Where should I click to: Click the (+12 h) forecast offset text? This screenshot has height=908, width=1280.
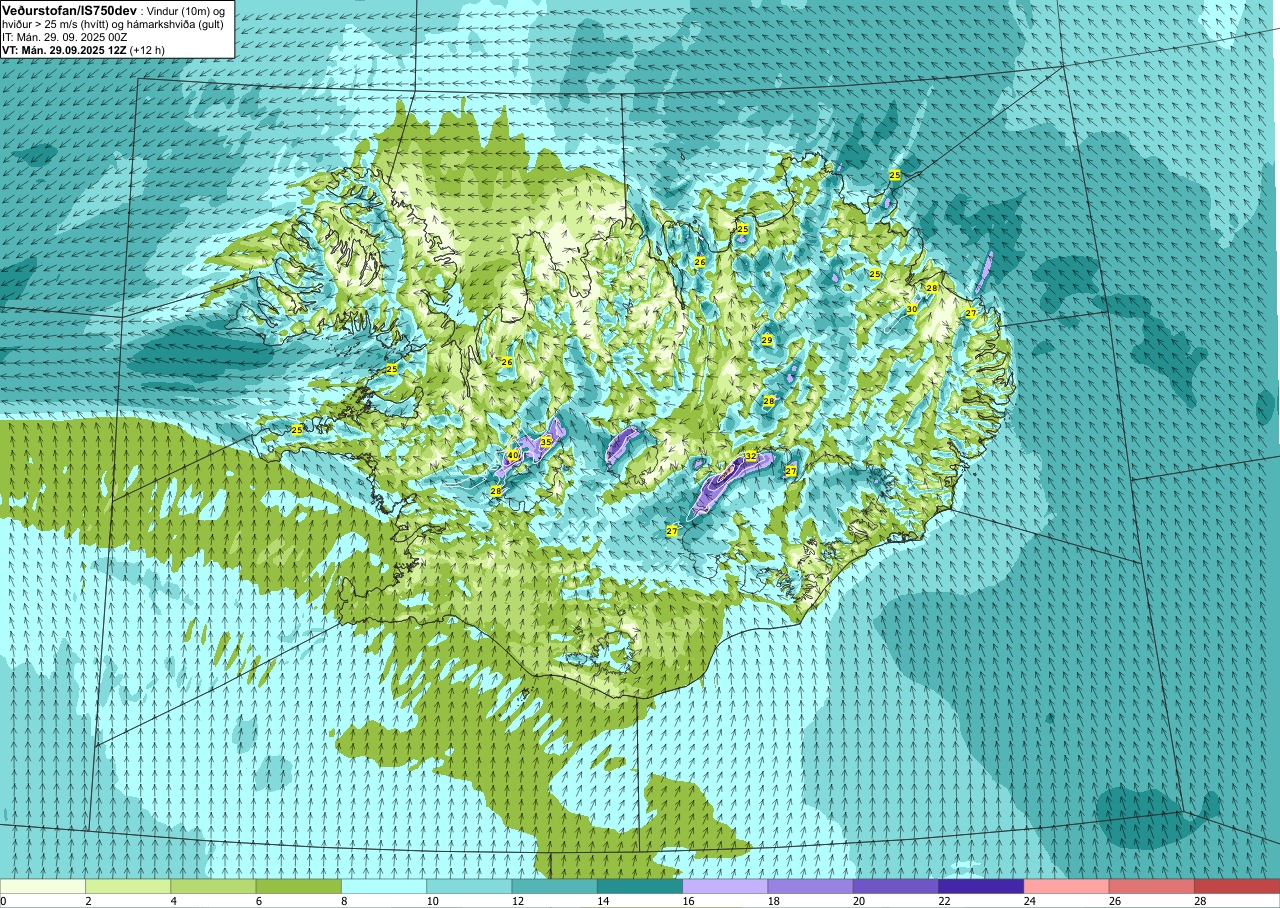click(x=147, y=49)
